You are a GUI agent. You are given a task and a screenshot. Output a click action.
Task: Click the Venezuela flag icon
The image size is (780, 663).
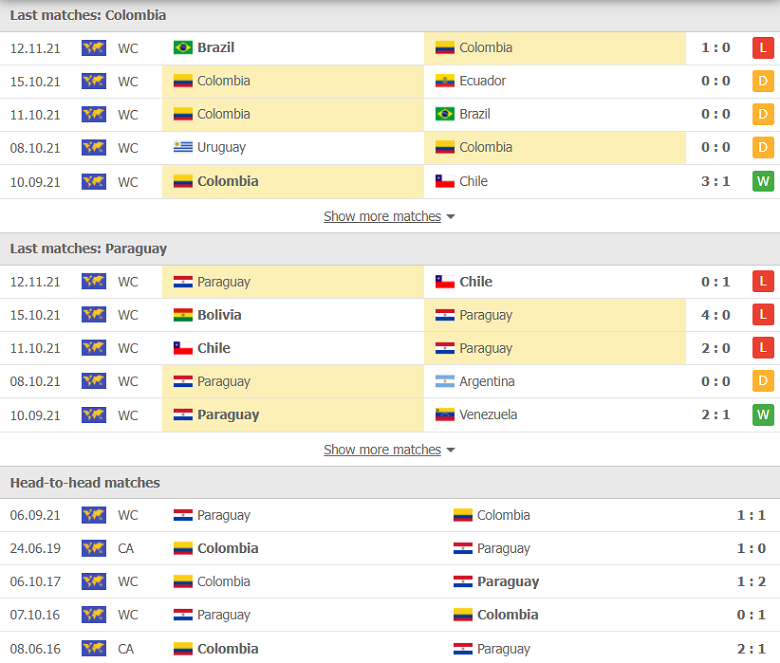pyautogui.click(x=445, y=414)
